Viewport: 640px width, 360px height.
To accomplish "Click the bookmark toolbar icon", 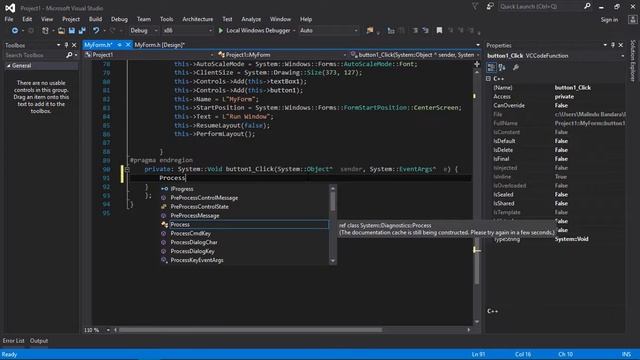I will 439,31.
